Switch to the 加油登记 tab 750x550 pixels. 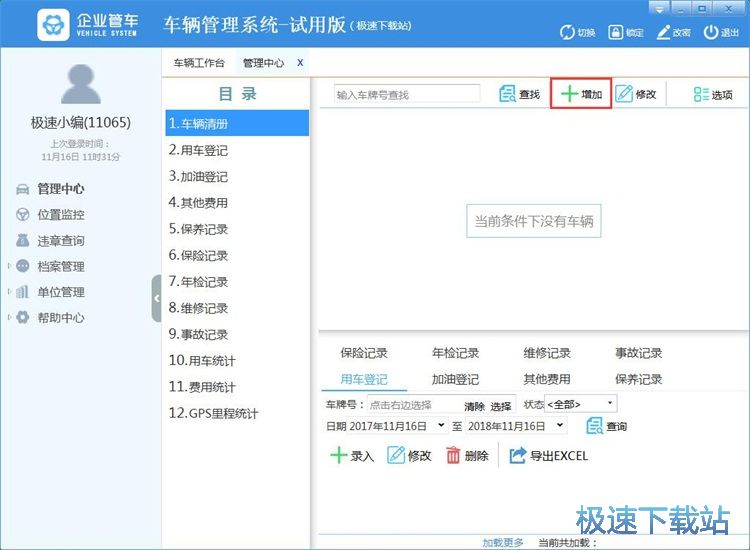tap(455, 380)
